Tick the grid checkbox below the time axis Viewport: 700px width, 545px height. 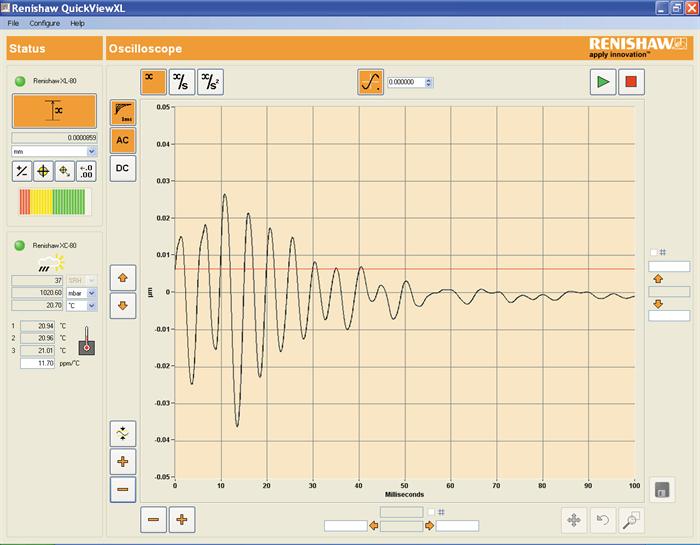(430, 512)
